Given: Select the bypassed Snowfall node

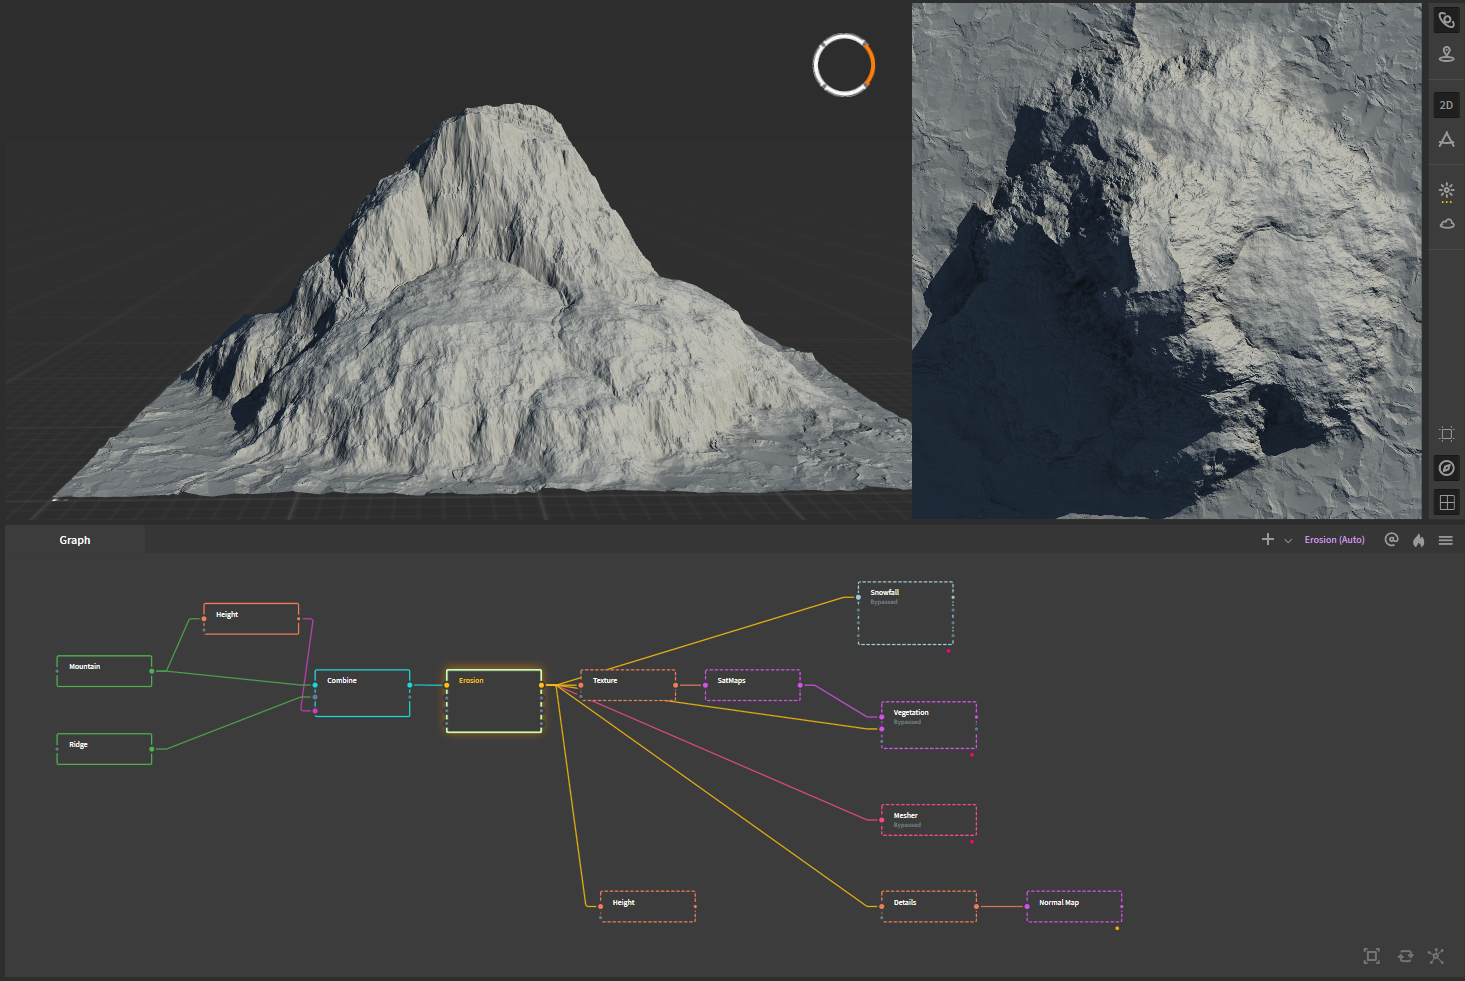Looking at the screenshot, I should 905,613.
